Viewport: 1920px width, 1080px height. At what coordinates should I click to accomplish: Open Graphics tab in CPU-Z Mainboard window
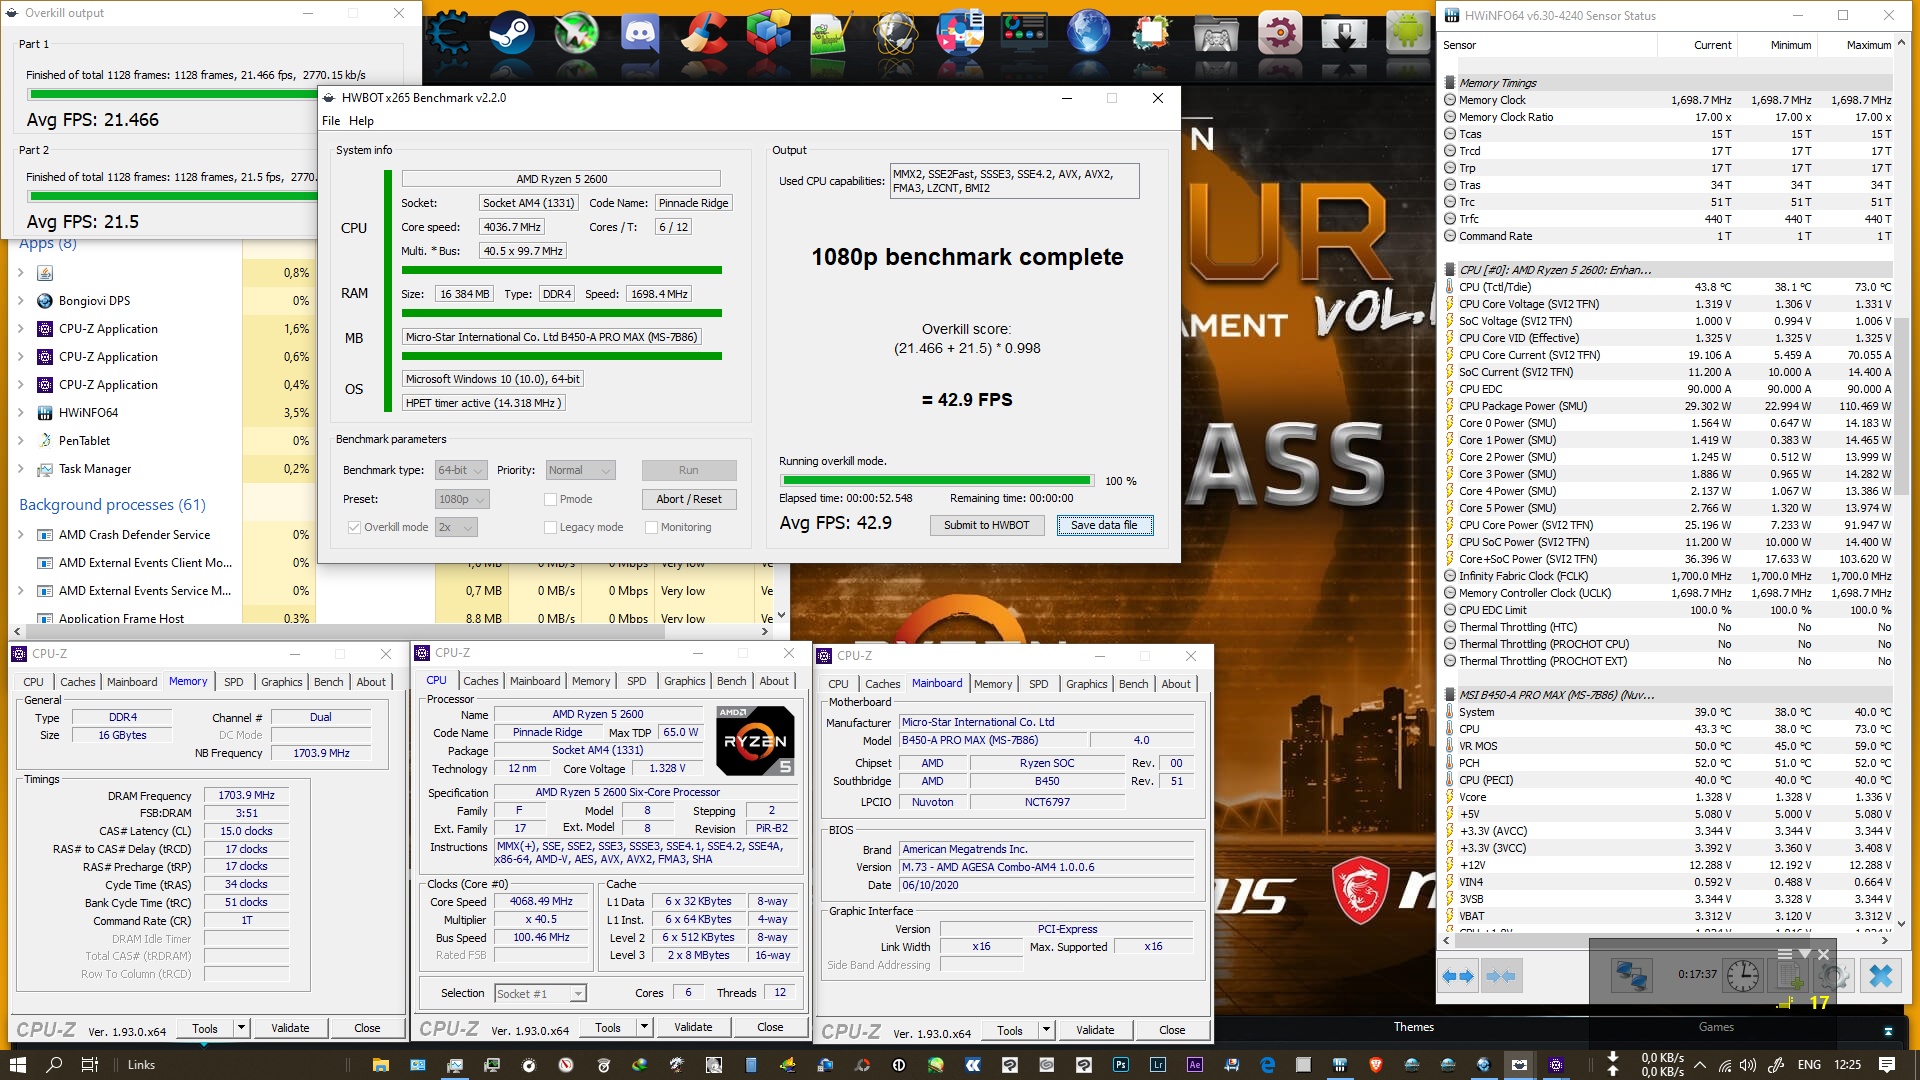(1086, 684)
